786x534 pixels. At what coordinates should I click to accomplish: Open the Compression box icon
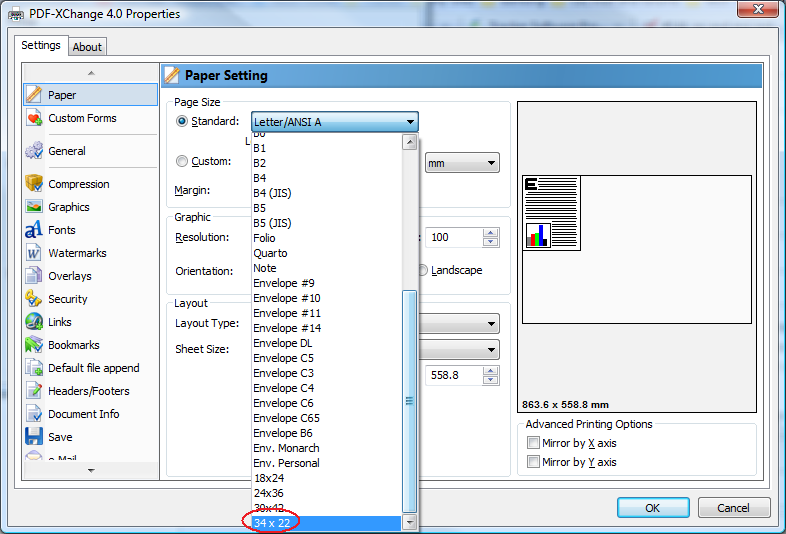pyautogui.click(x=34, y=184)
